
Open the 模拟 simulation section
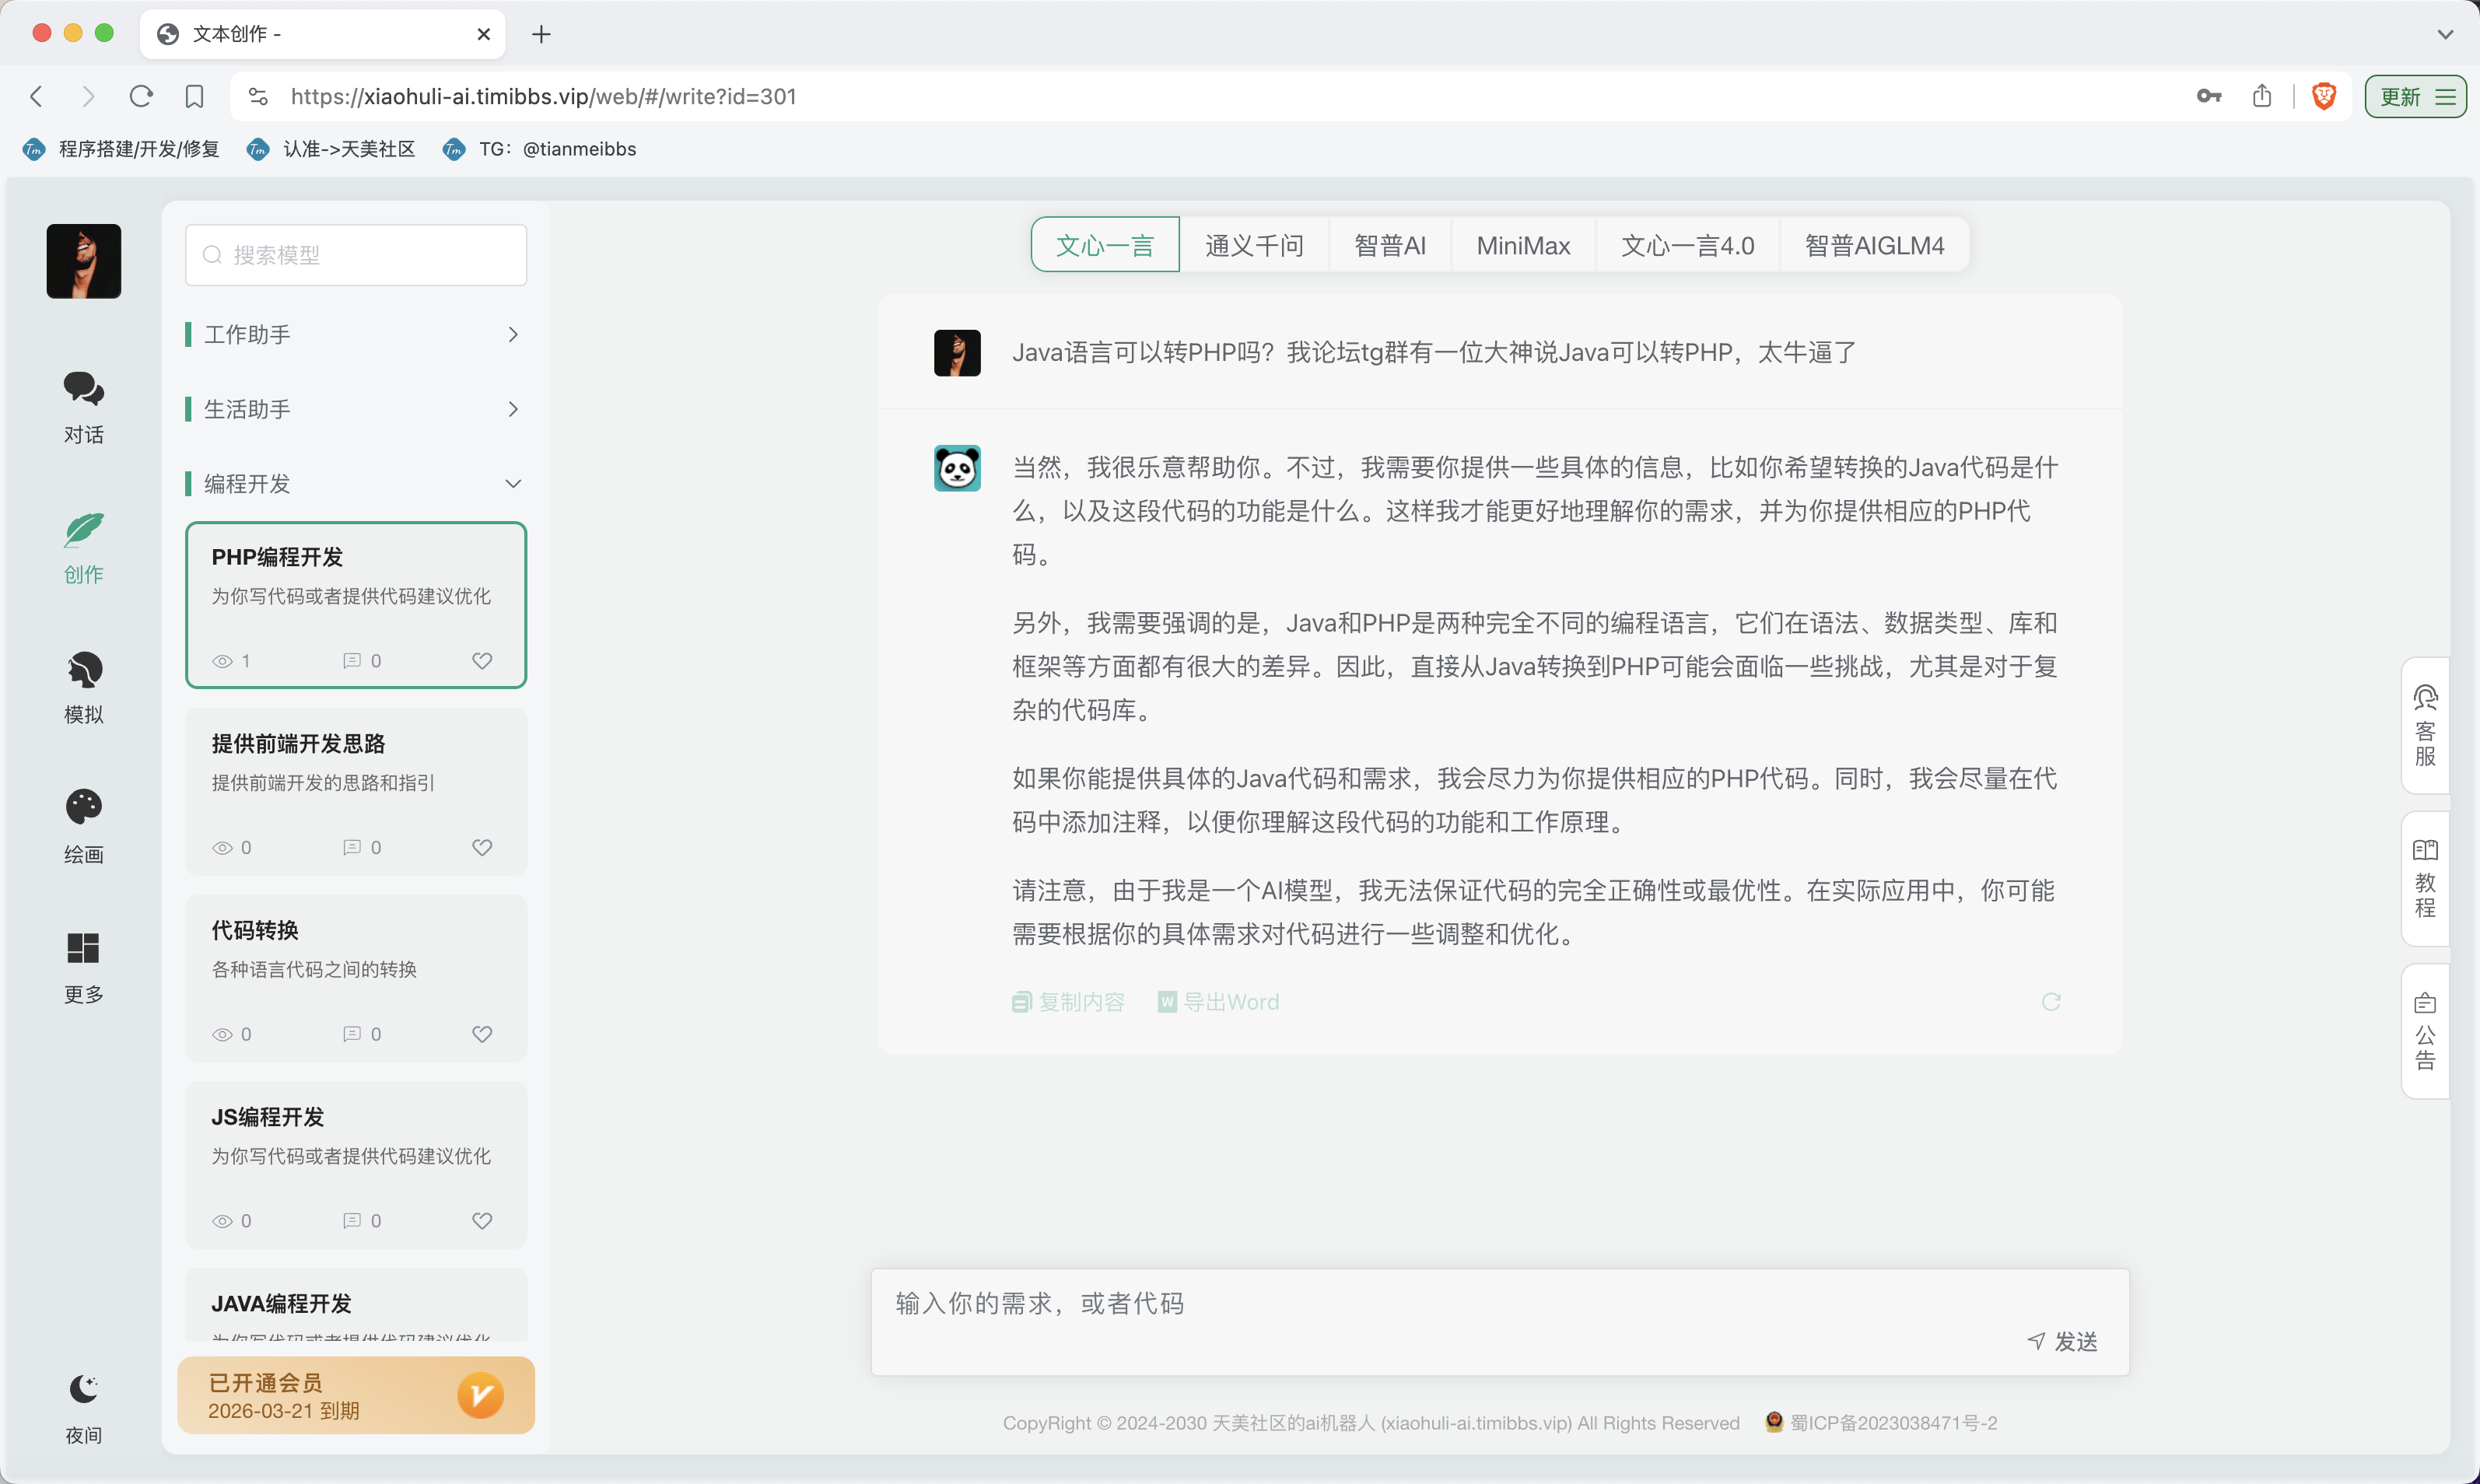83,688
